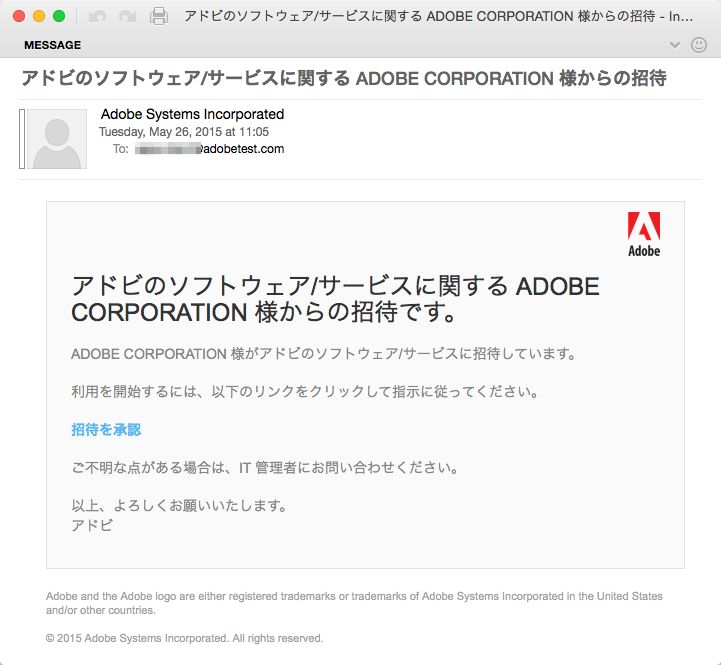721x665 pixels.
Task: Click the line mentioning IT 管理者
Action: [x=265, y=467]
